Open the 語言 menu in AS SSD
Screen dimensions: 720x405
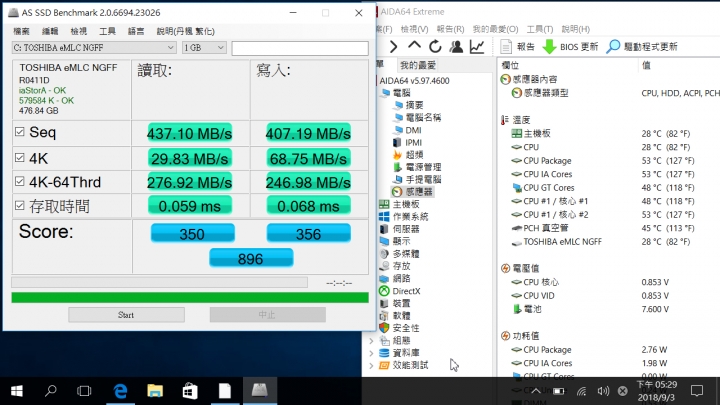(136, 31)
